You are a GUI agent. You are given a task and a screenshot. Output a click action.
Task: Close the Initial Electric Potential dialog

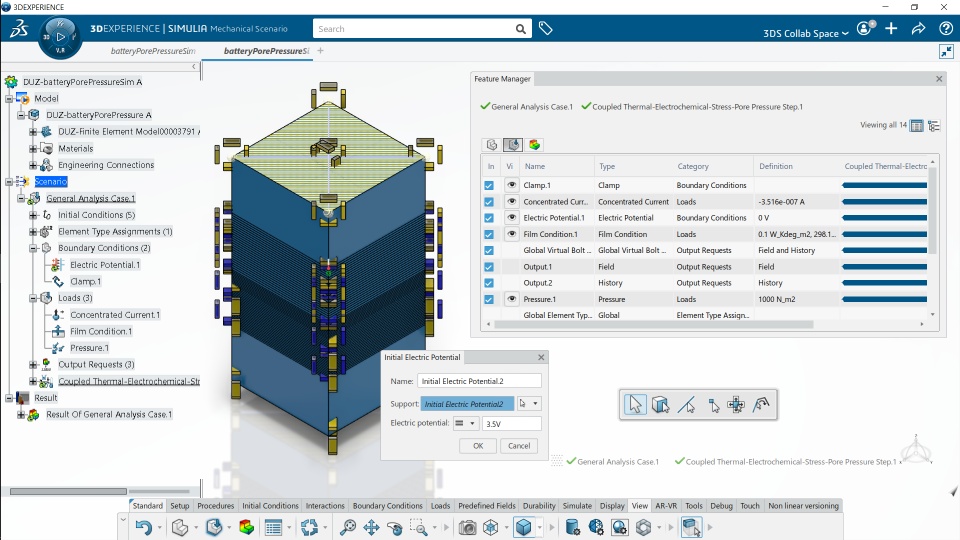(541, 357)
